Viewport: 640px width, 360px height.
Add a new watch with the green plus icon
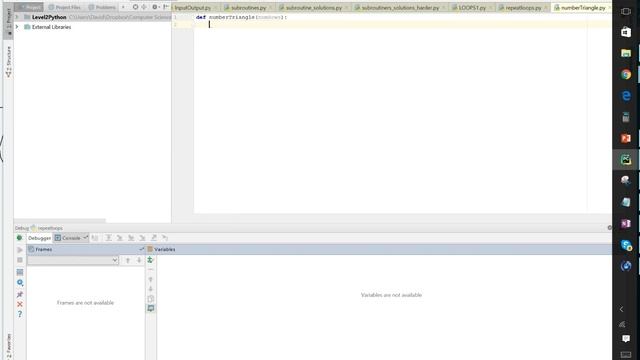(x=150, y=260)
